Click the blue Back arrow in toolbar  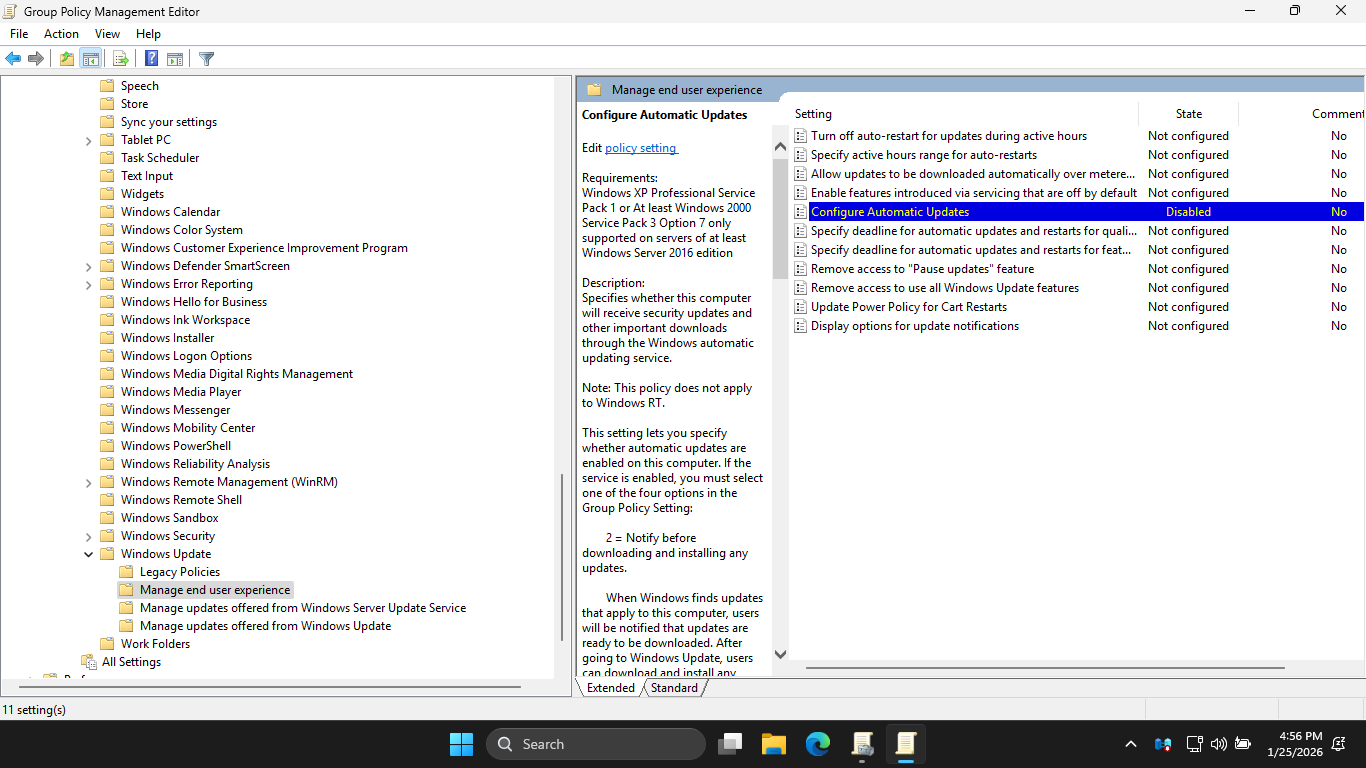13,59
